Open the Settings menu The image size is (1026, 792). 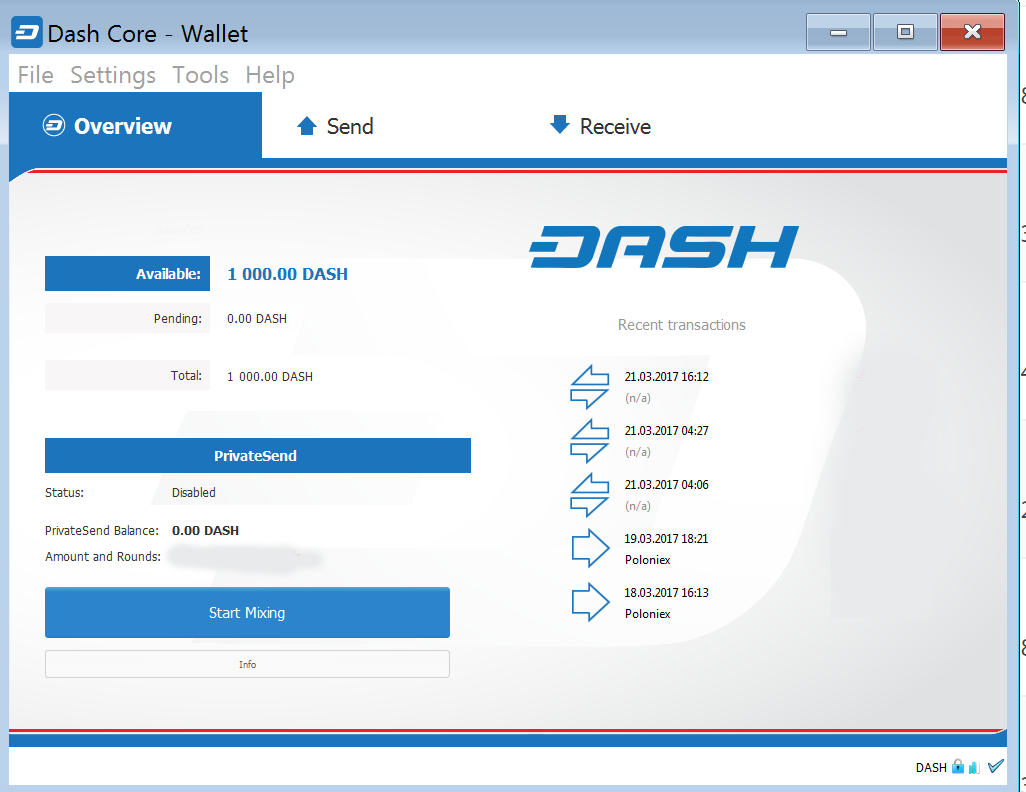[x=113, y=75]
